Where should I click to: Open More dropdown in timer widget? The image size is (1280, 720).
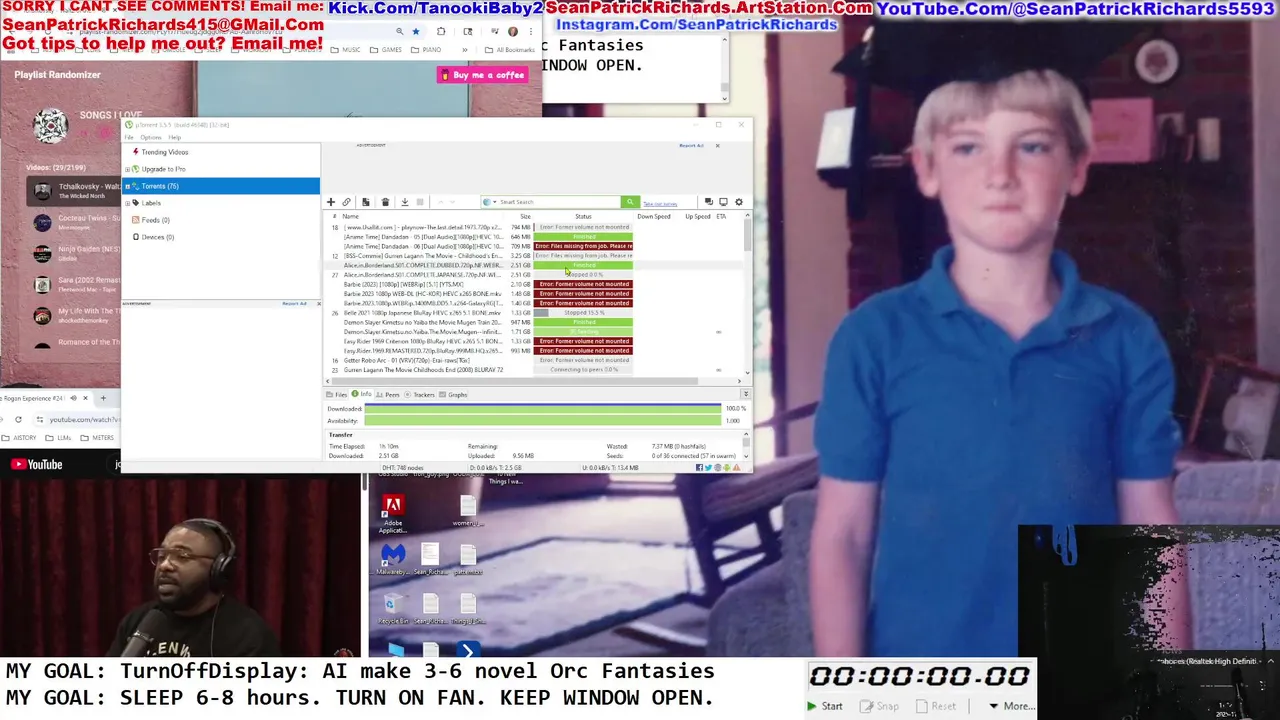pos(1011,706)
